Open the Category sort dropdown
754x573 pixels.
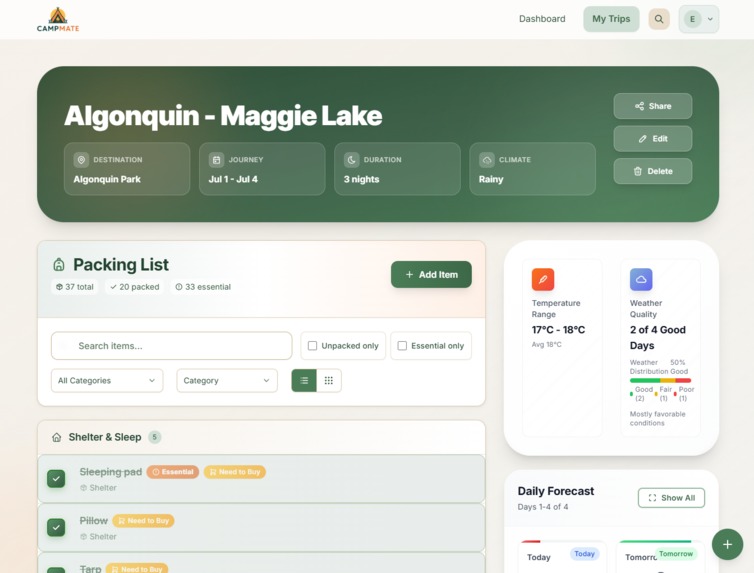pos(227,381)
